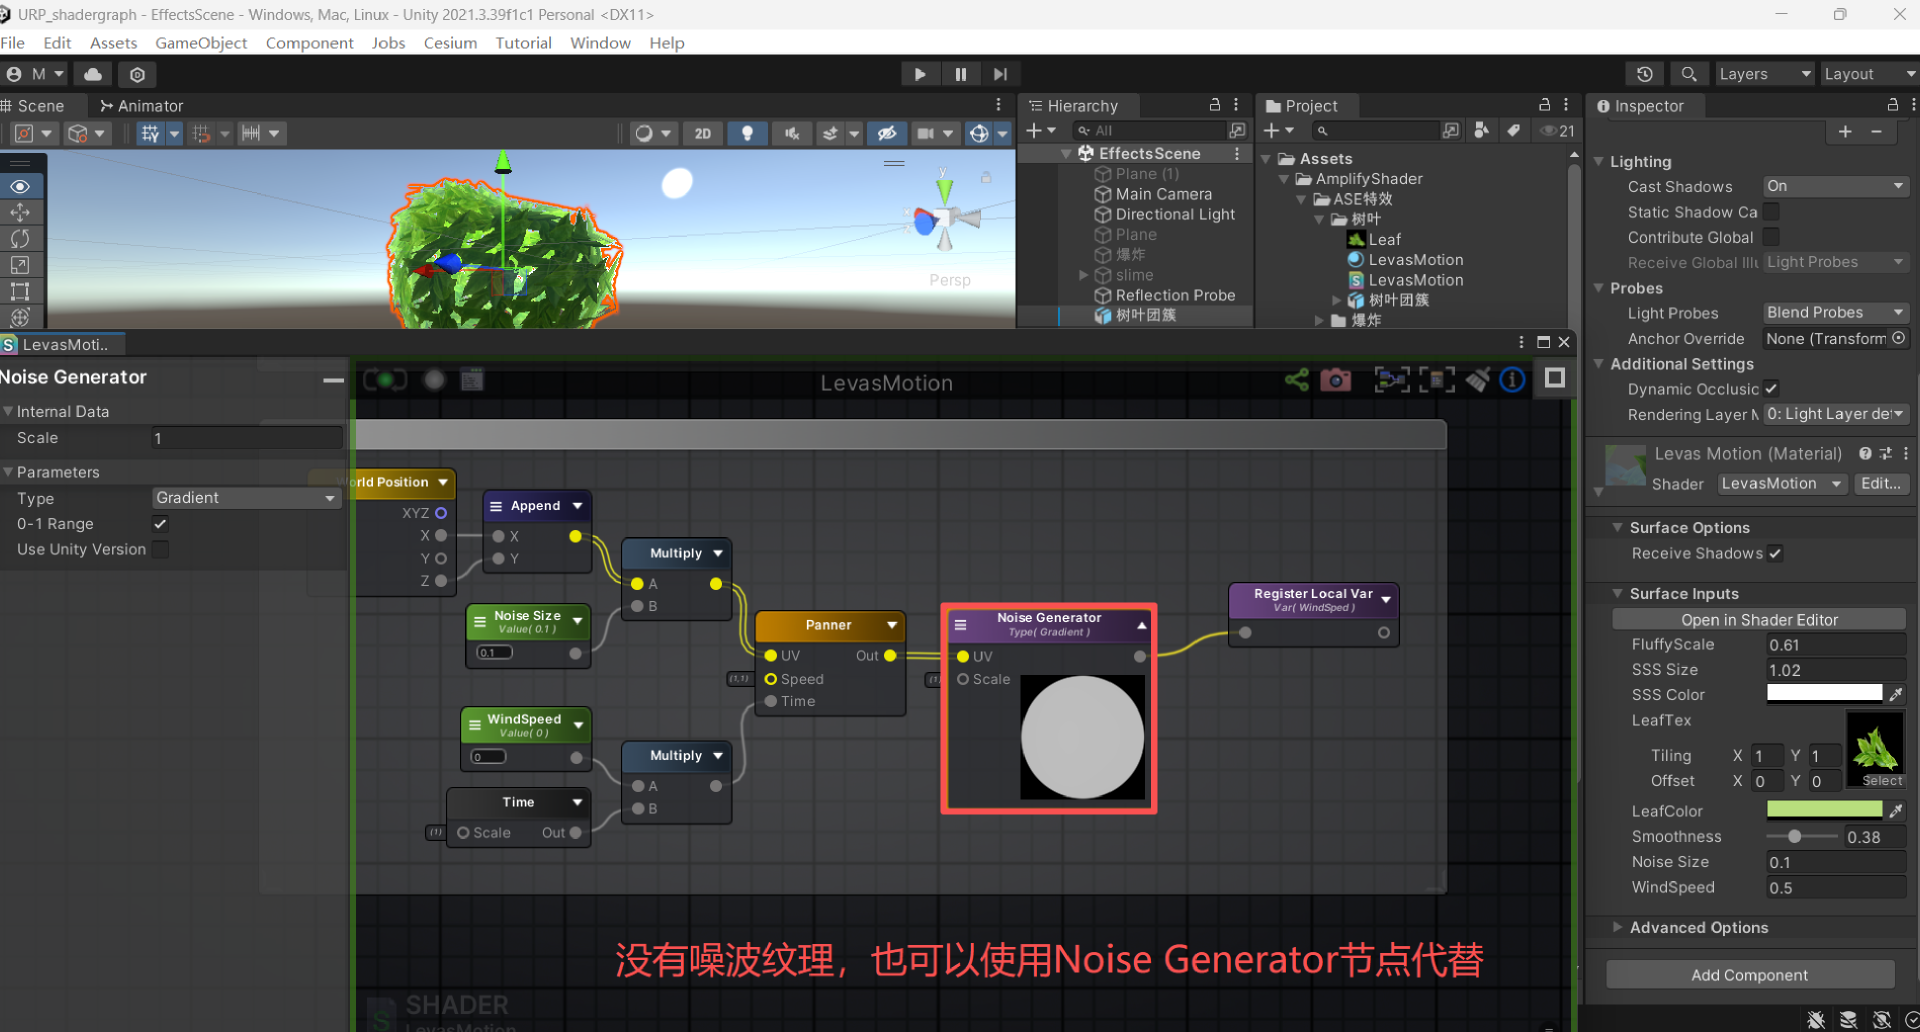Select the Transform tool in scene
This screenshot has height=1032, width=1920.
pyautogui.click(x=20, y=317)
